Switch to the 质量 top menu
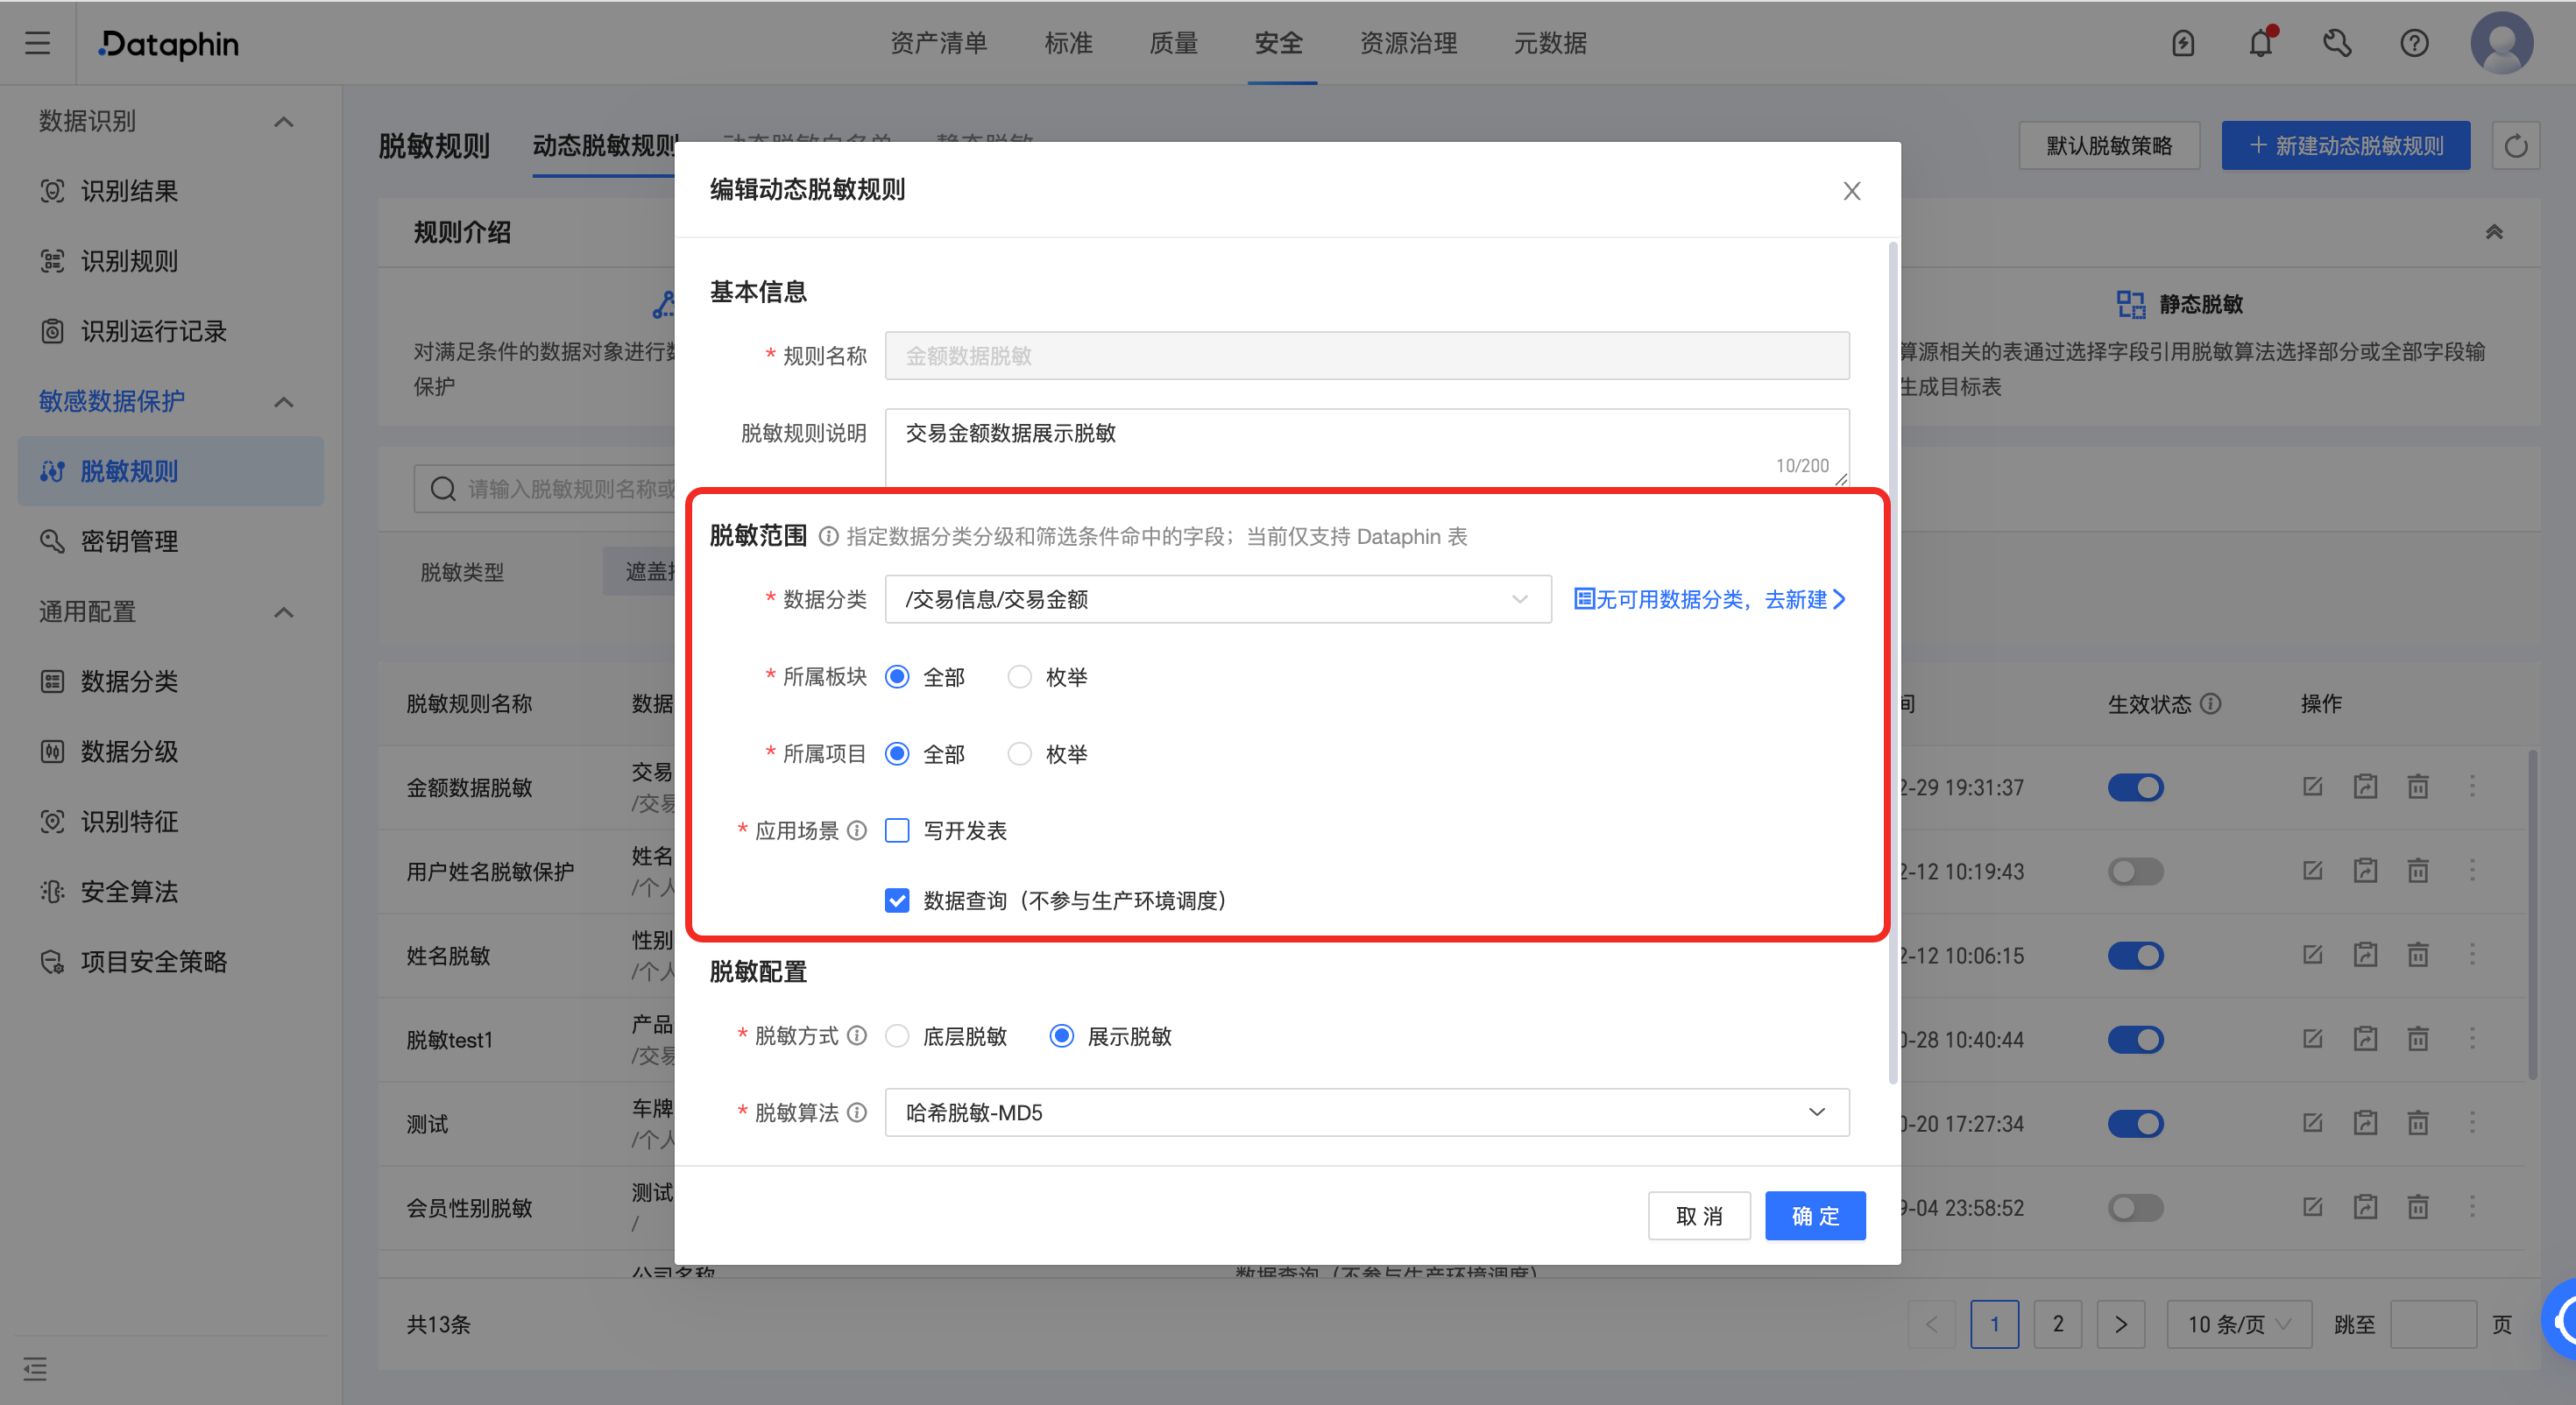This screenshot has width=2576, height=1405. pyautogui.click(x=1173, y=43)
